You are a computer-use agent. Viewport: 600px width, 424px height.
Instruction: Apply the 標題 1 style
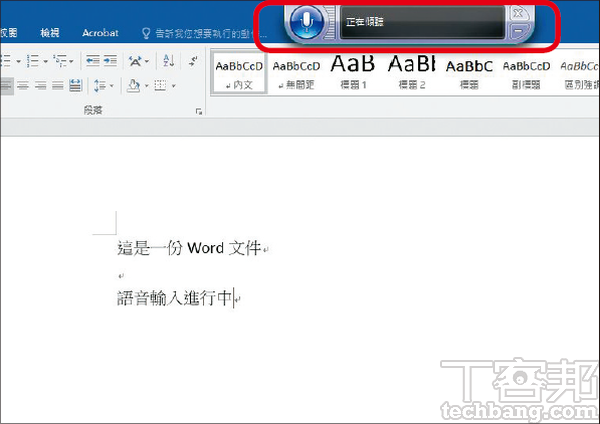click(x=353, y=73)
